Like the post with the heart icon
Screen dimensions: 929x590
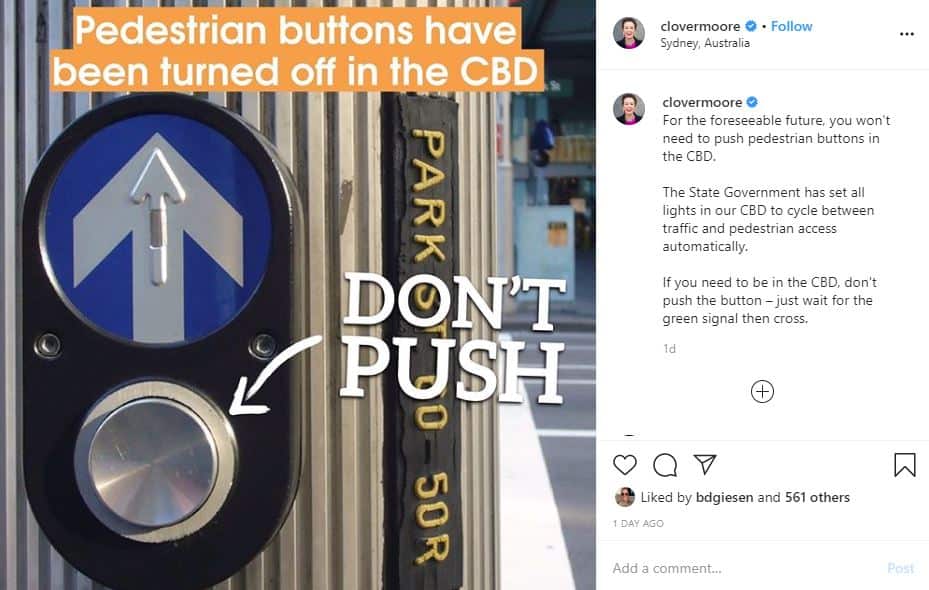[x=624, y=465]
